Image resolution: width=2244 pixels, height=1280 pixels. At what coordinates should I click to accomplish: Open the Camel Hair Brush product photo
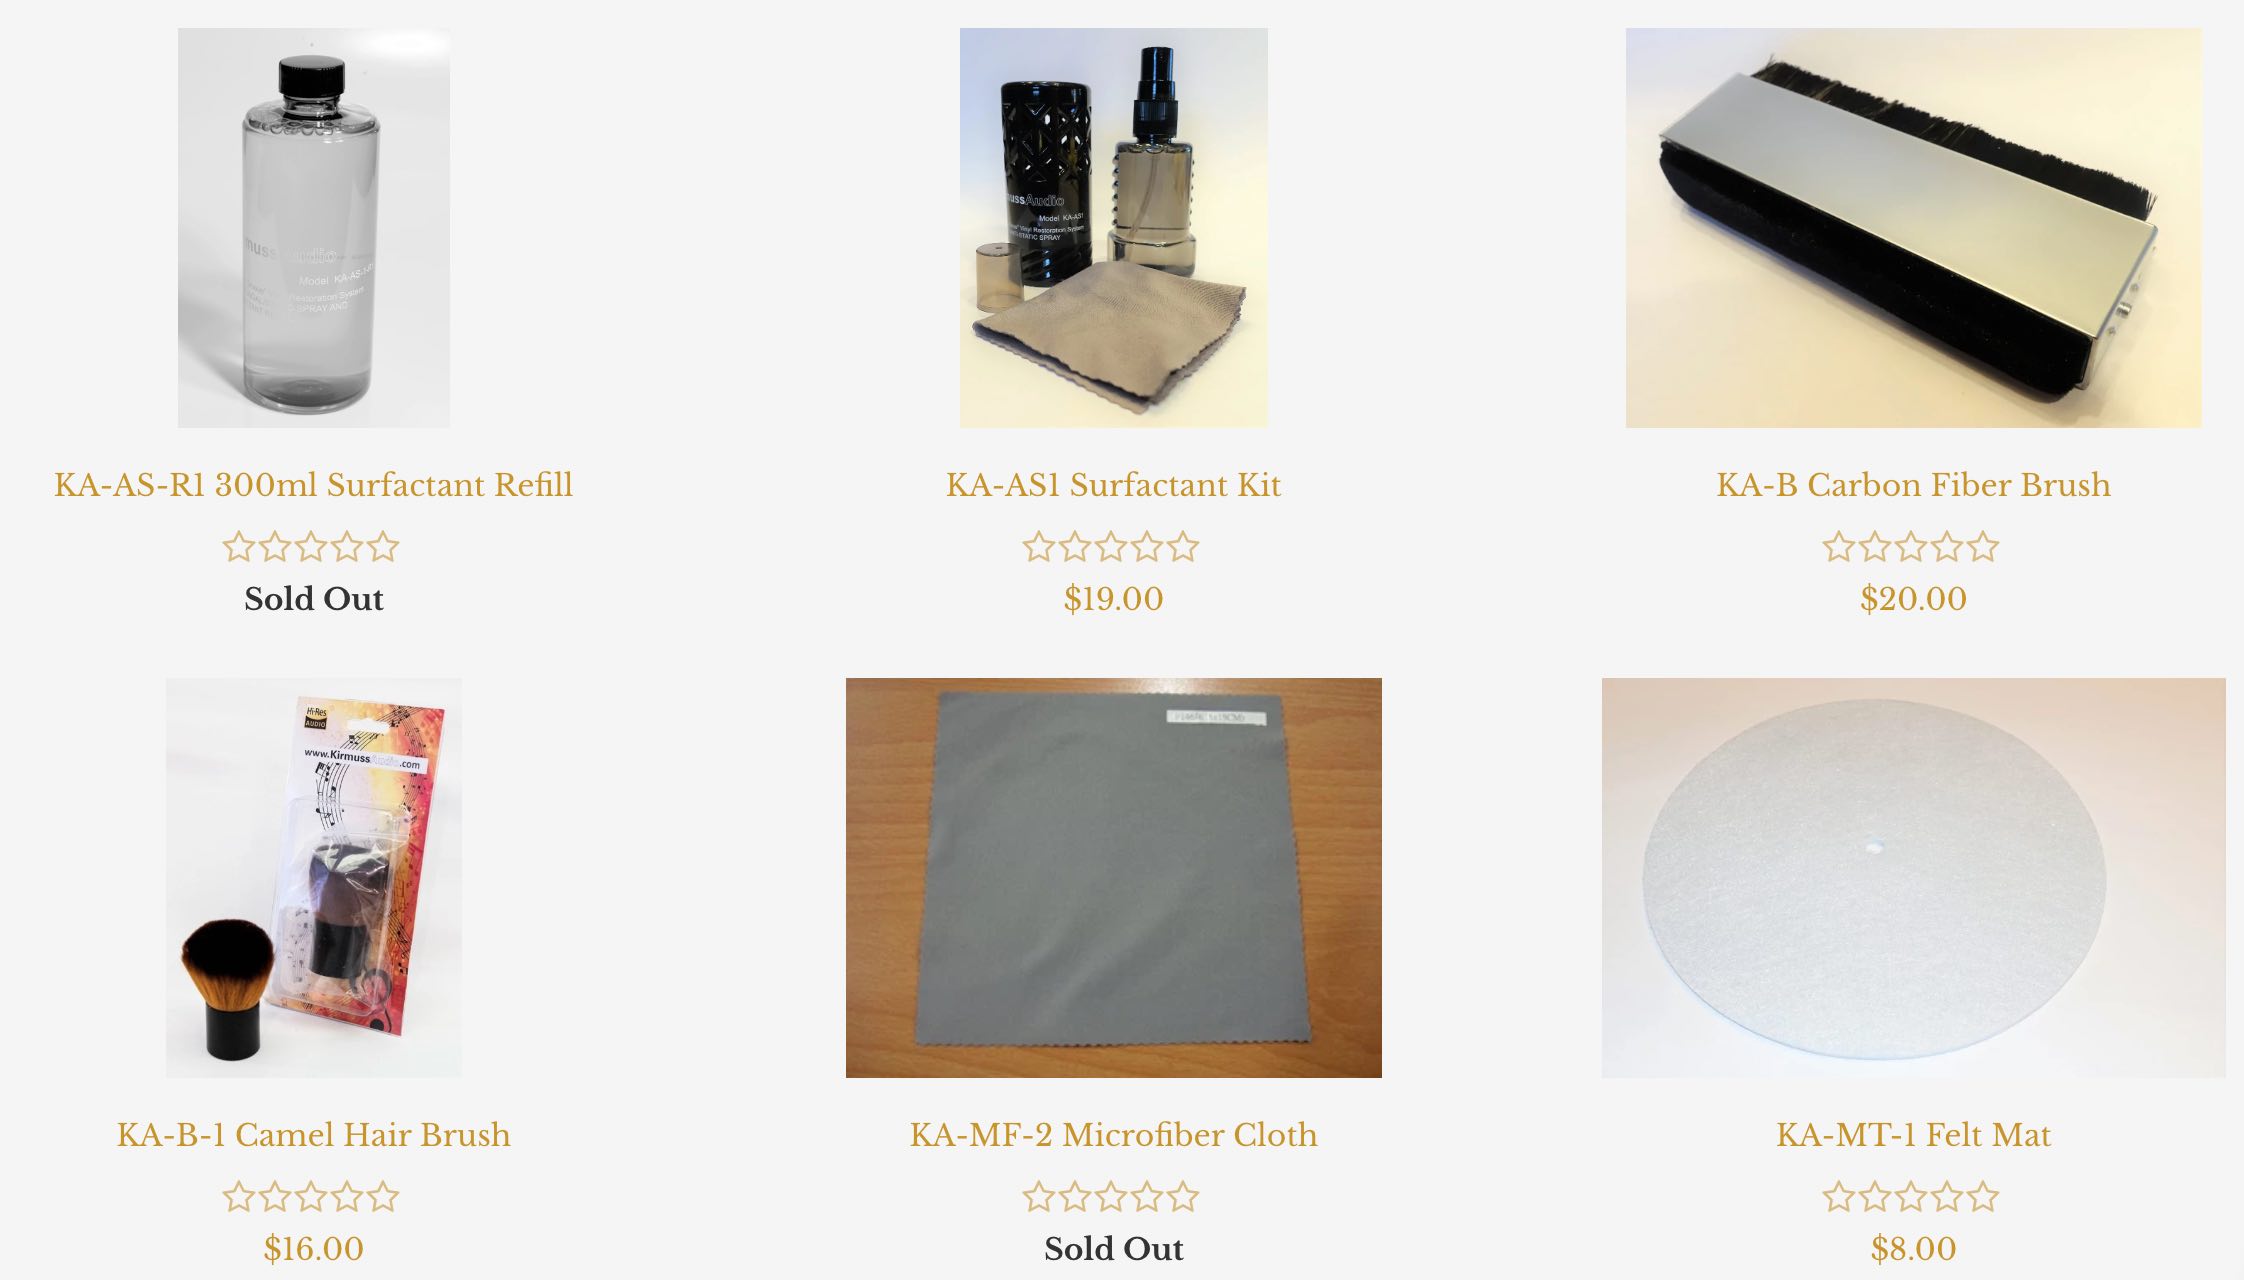[x=314, y=878]
